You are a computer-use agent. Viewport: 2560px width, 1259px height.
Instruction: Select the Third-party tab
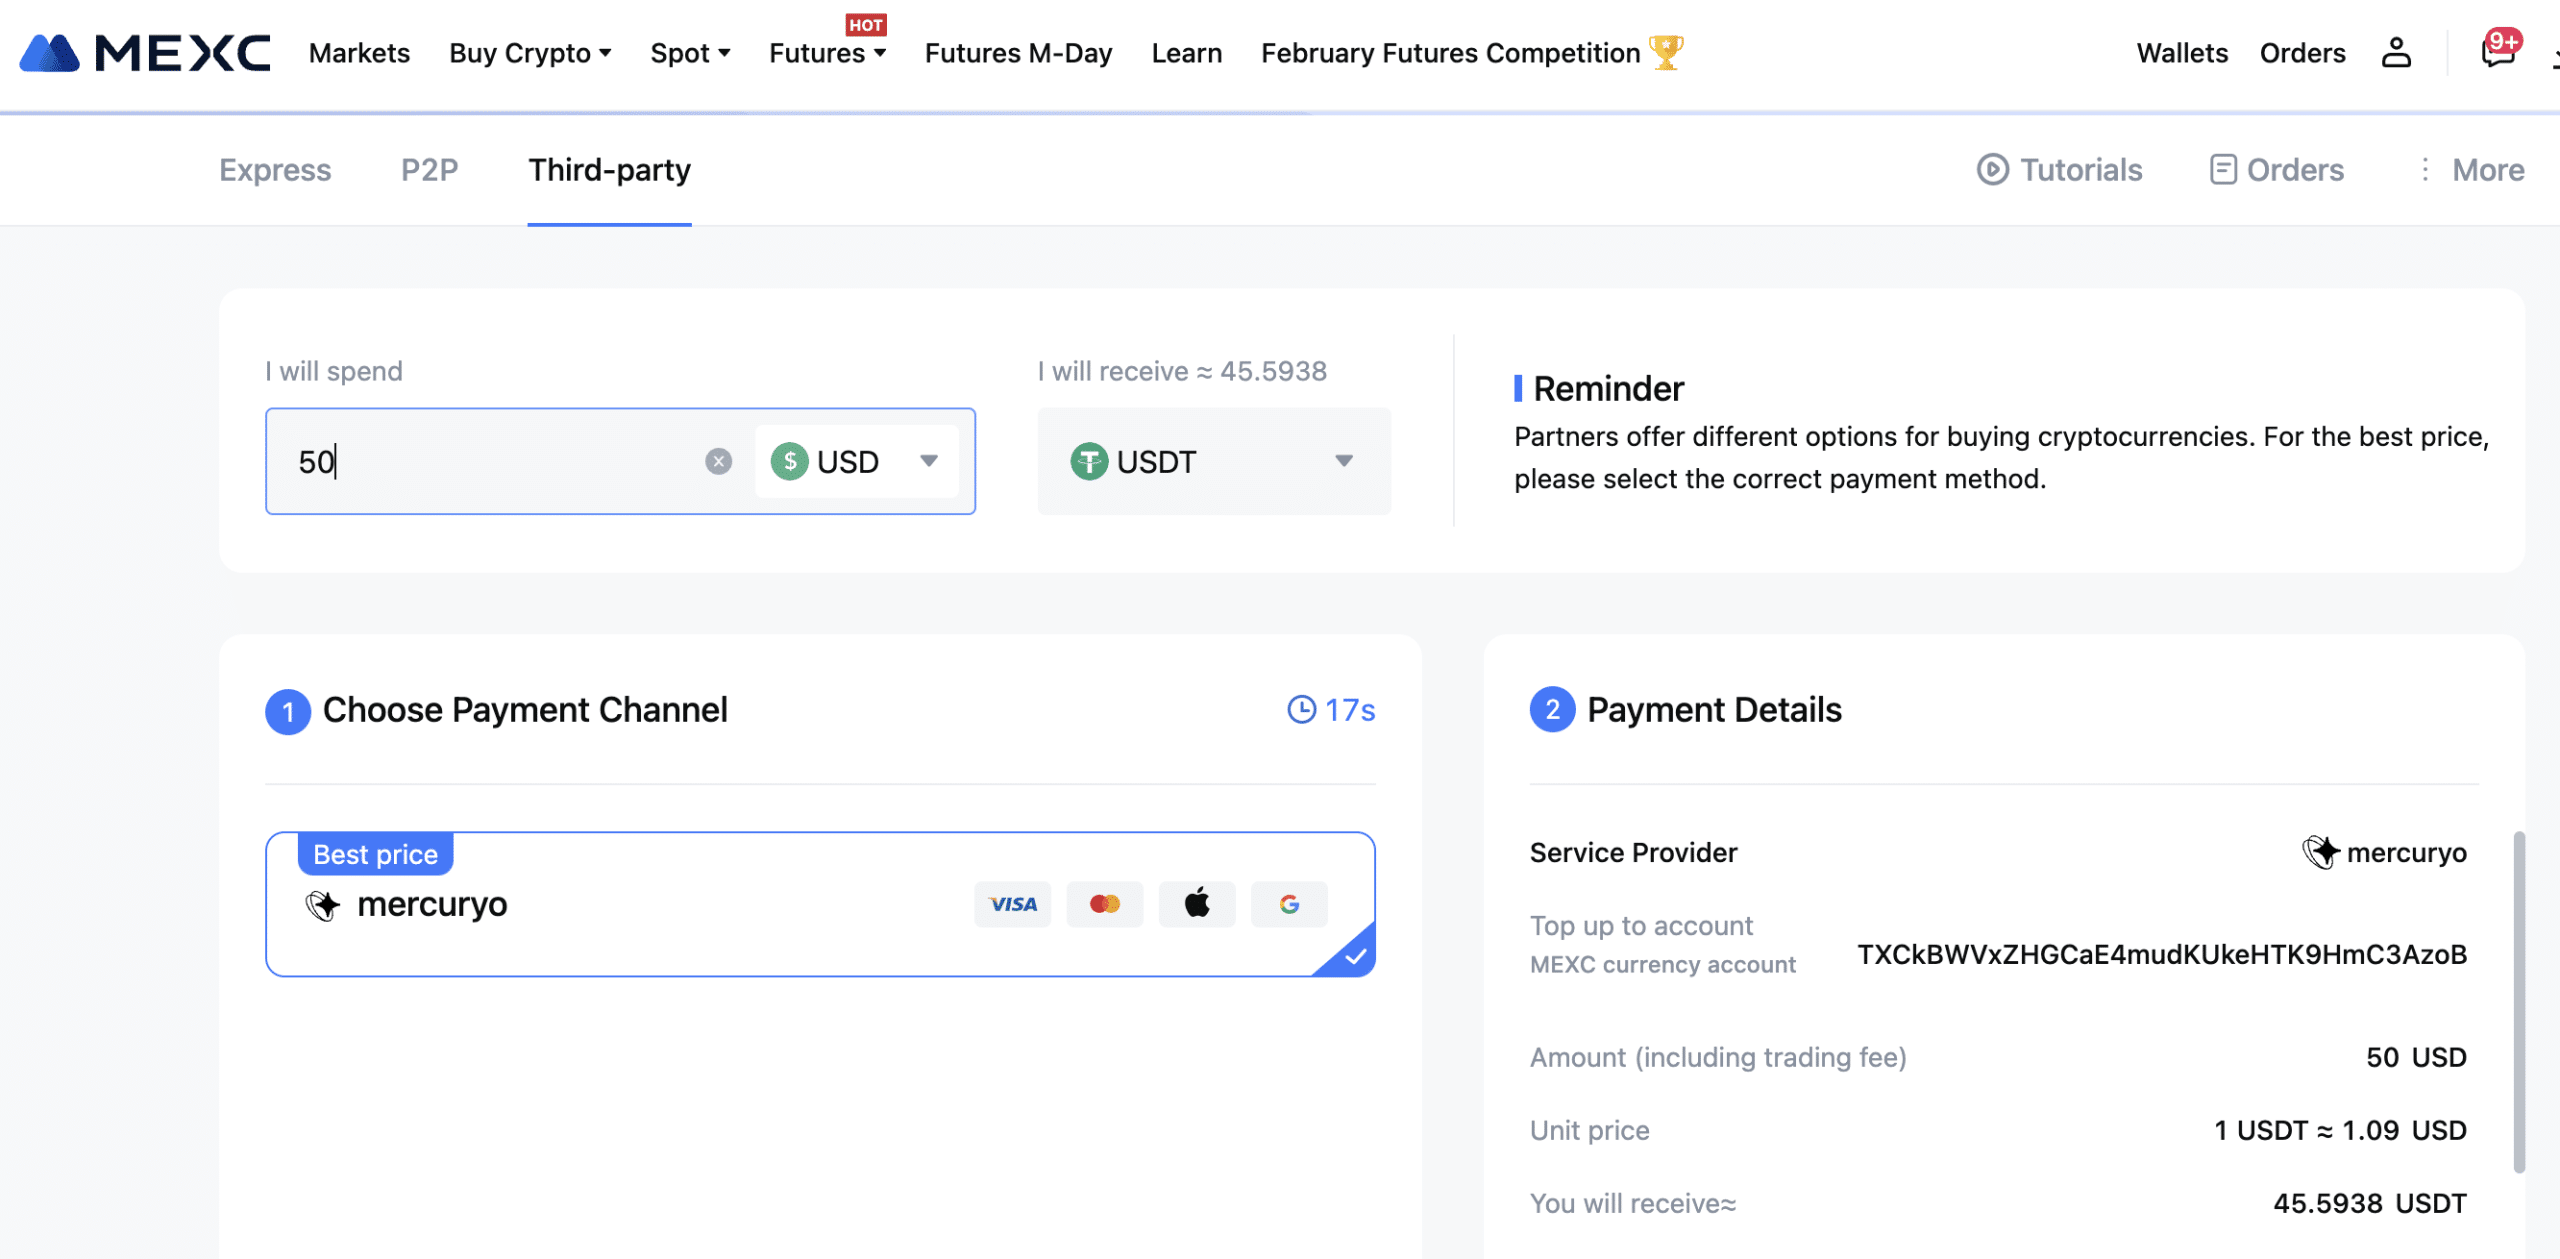click(x=609, y=170)
